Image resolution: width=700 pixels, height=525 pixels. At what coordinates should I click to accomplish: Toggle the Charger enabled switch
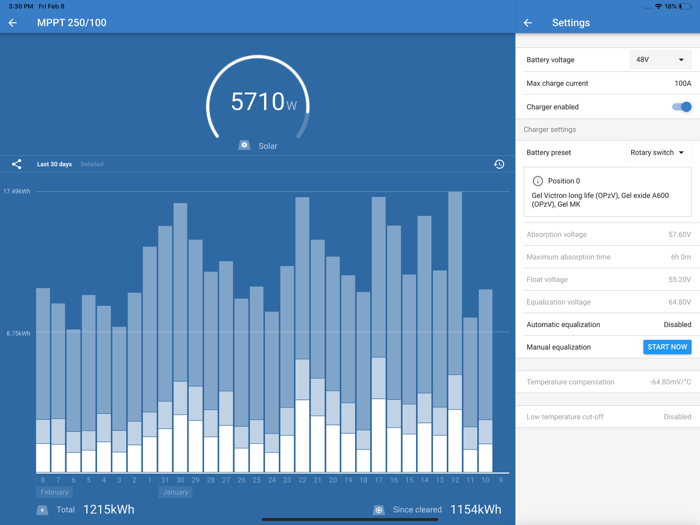tap(682, 107)
